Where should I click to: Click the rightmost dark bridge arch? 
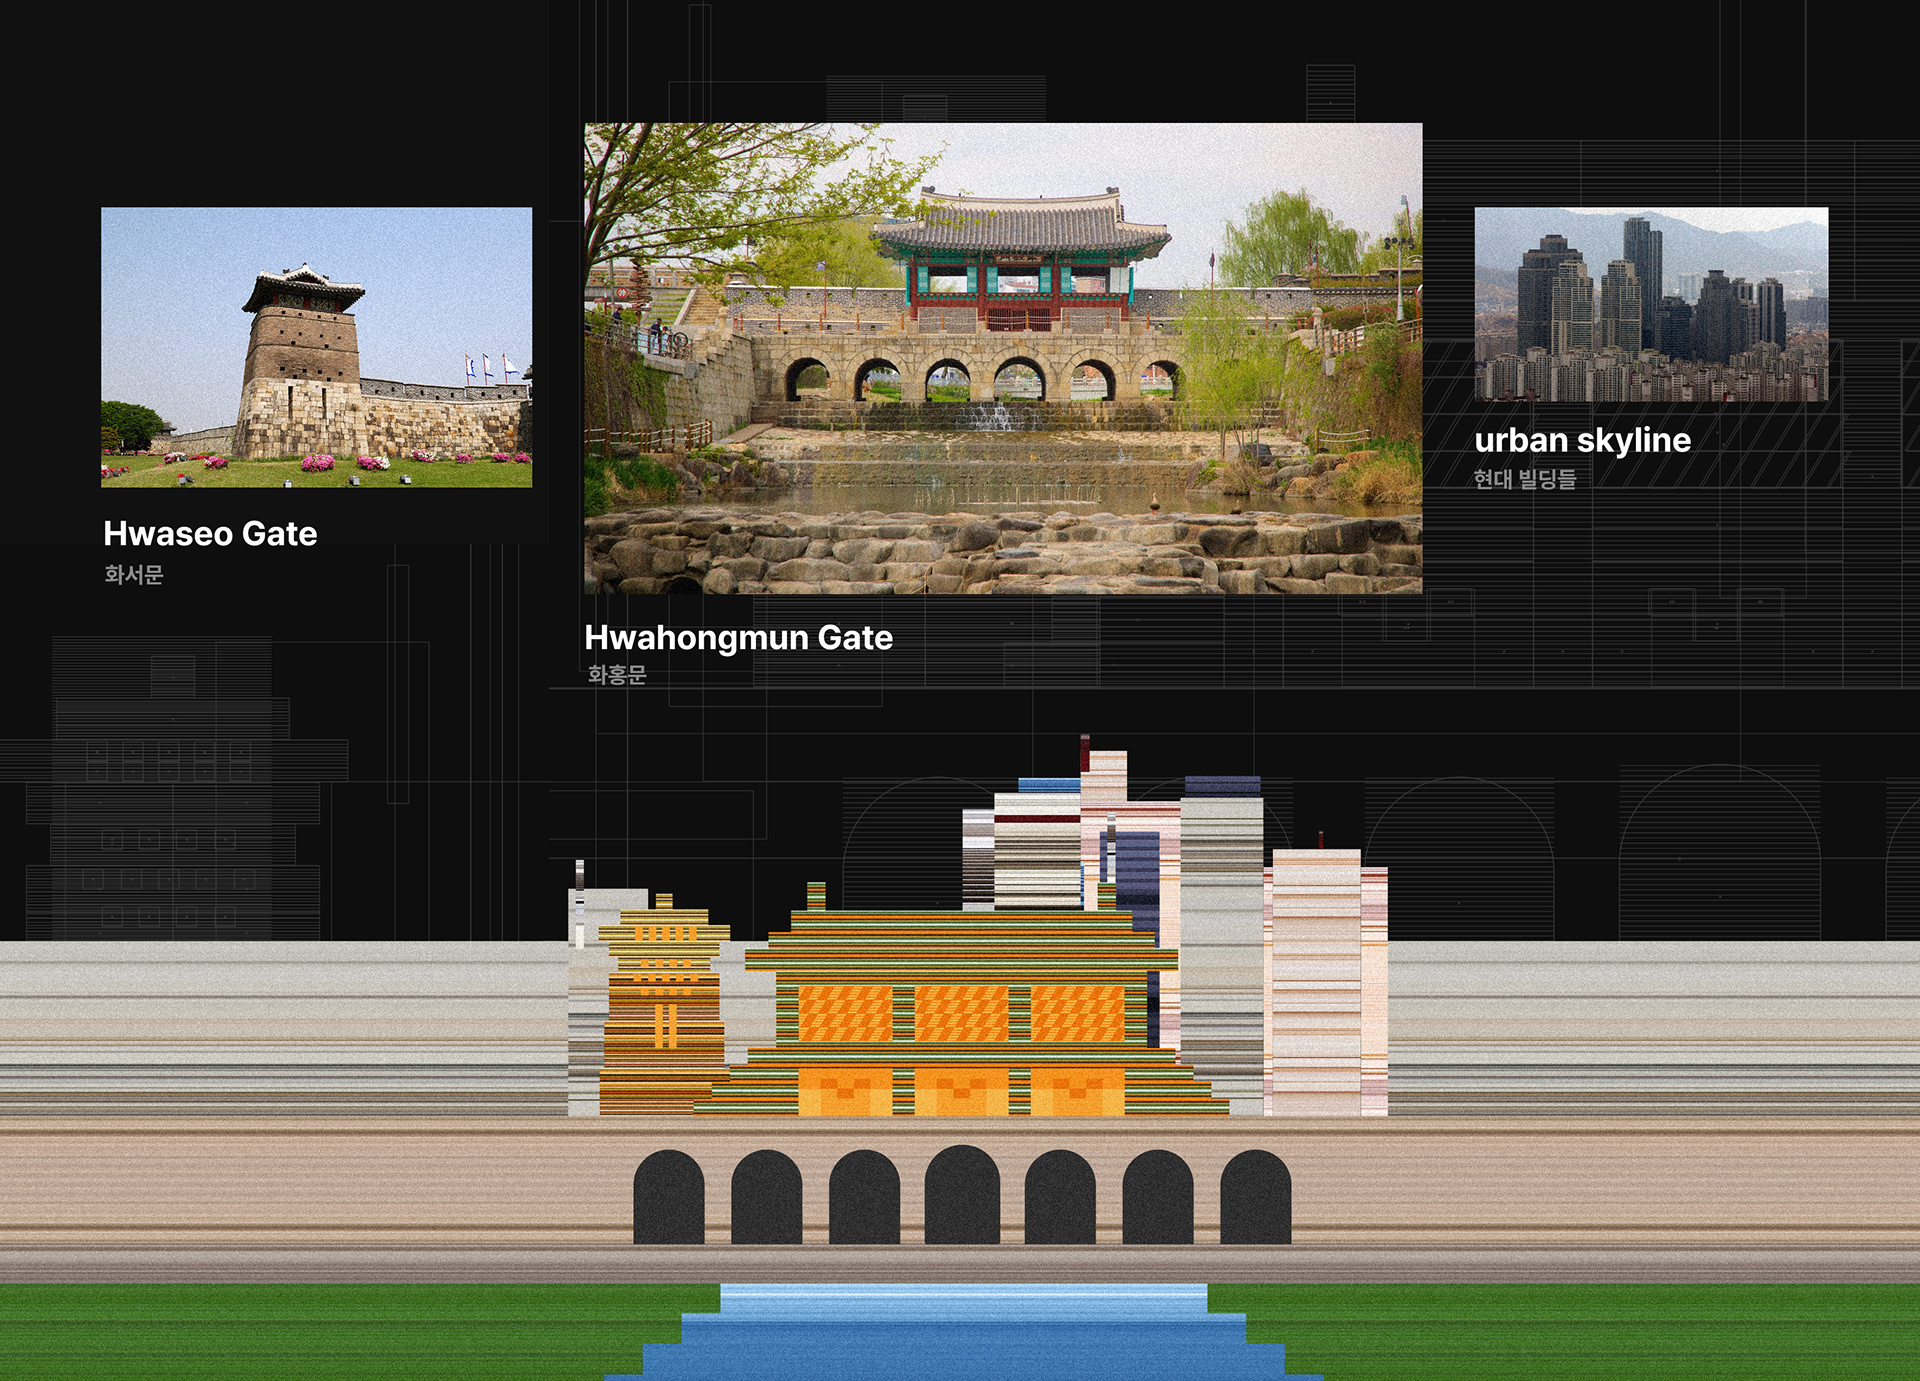[1255, 1197]
